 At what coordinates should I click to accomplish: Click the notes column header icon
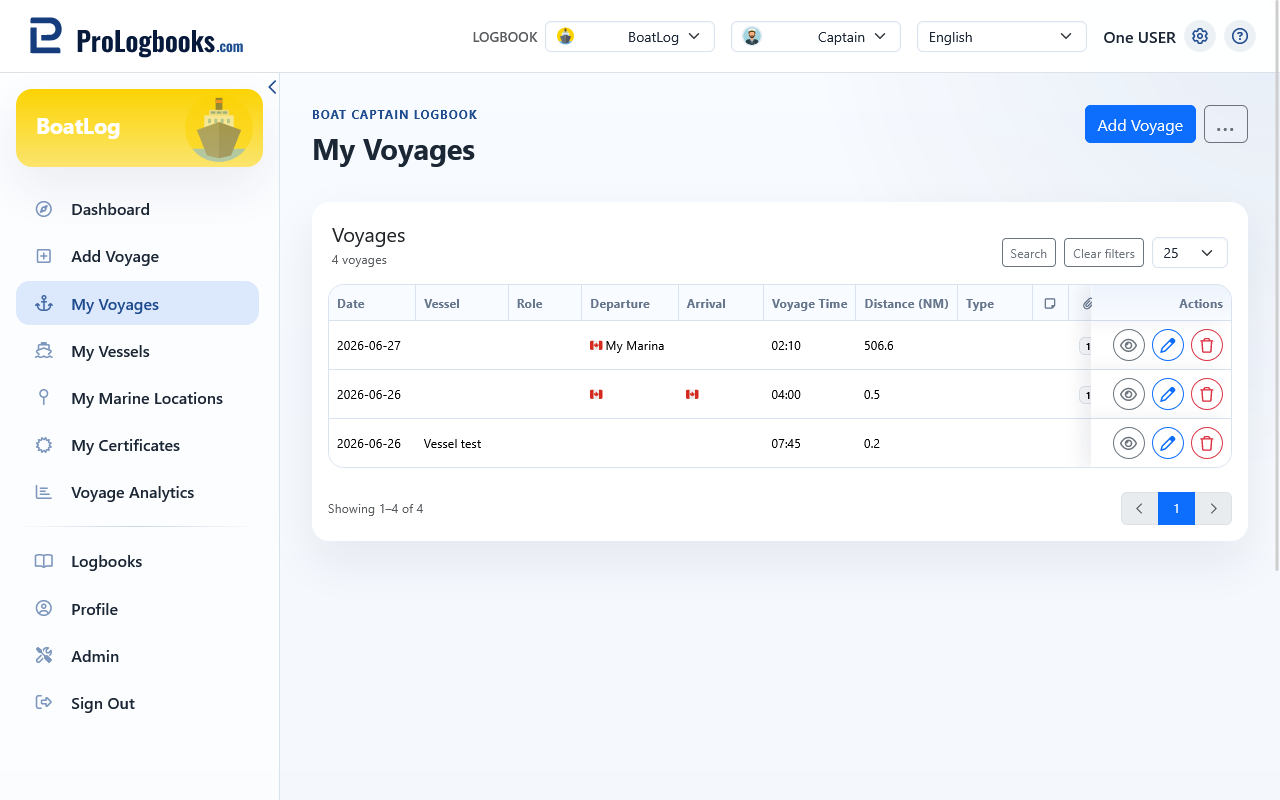click(x=1050, y=304)
